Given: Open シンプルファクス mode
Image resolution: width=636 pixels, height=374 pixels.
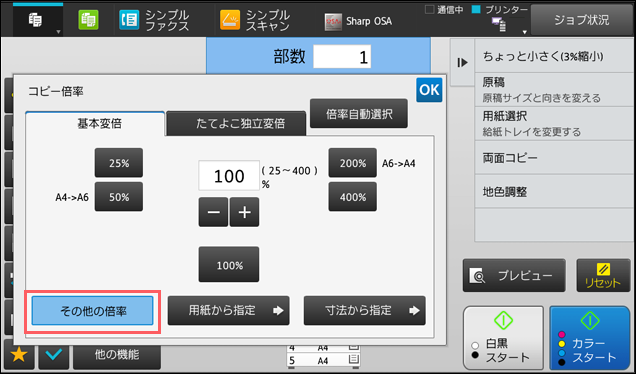Looking at the screenshot, I should coord(154,20).
